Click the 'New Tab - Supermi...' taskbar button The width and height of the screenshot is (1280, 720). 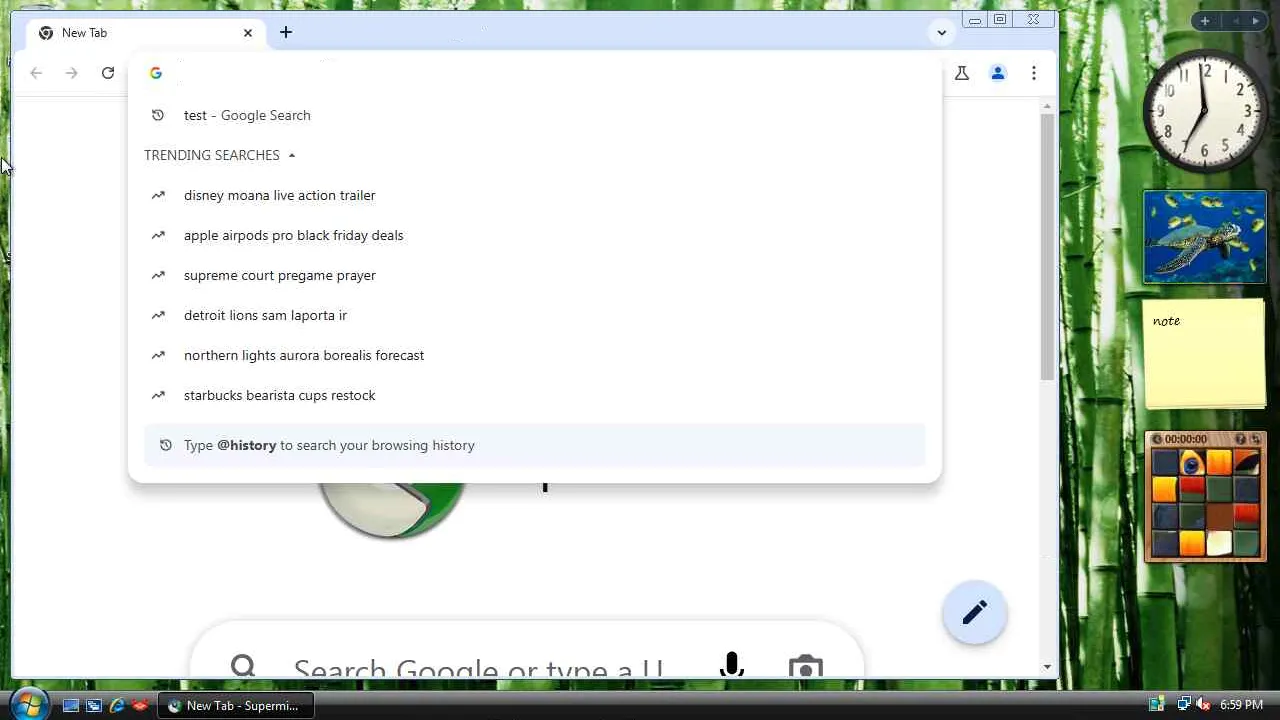[235, 705]
